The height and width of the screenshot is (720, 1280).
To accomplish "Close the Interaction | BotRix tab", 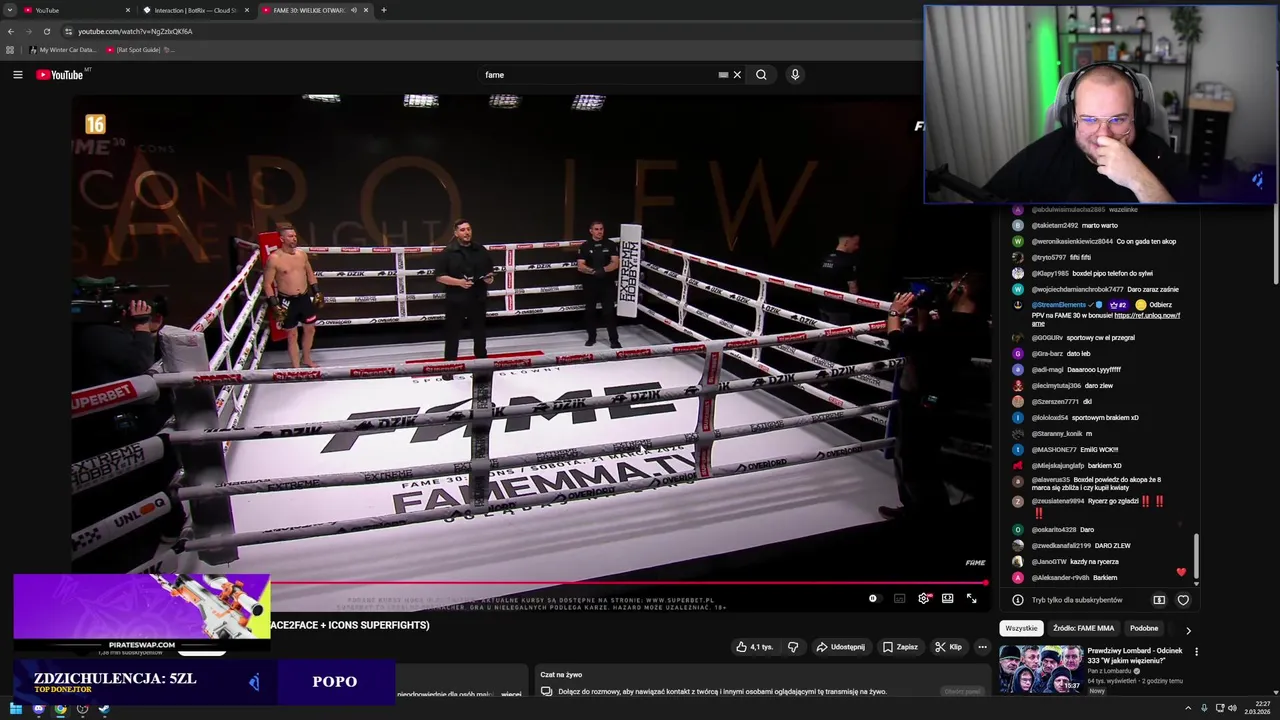I will tap(247, 10).
